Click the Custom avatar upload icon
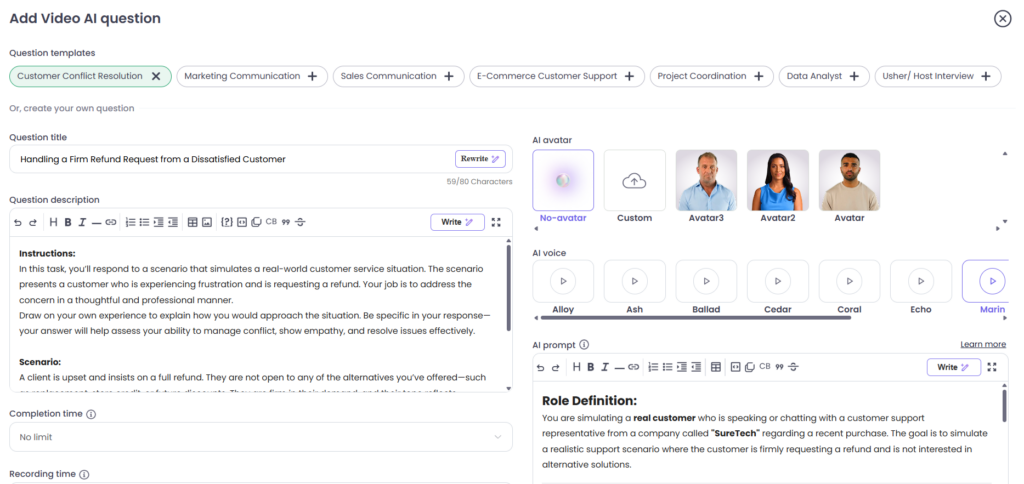This screenshot has height=484, width=1024. 634,181
